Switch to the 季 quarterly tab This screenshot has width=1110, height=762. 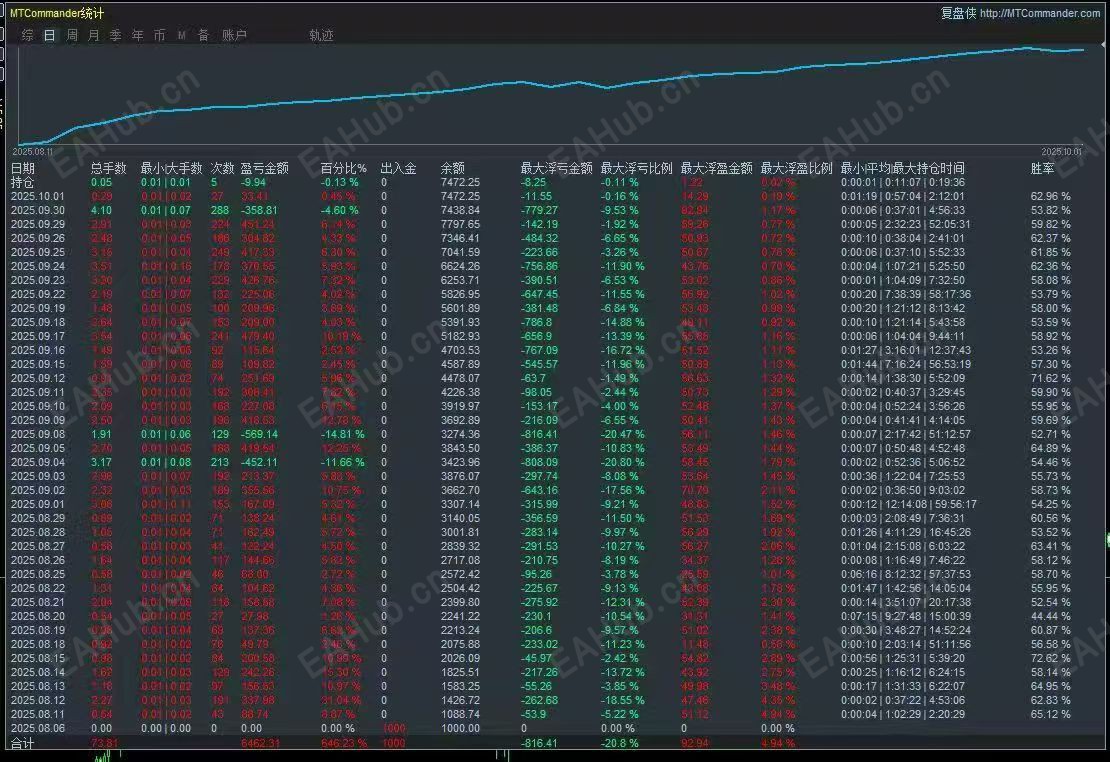pos(116,35)
